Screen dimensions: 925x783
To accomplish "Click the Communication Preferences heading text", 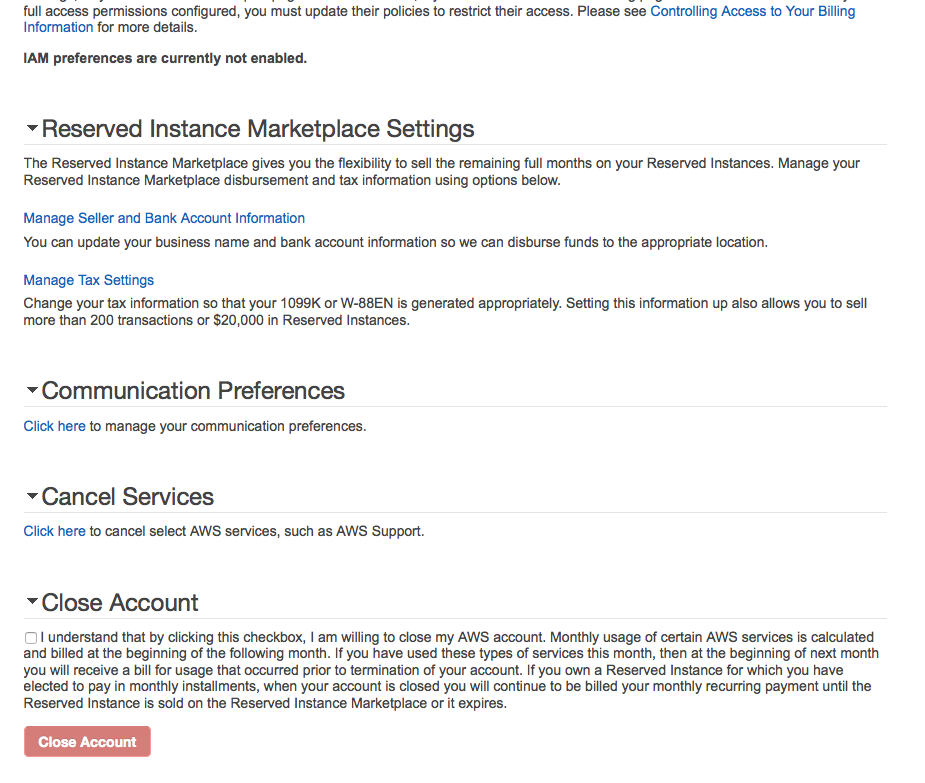I will coord(193,390).
